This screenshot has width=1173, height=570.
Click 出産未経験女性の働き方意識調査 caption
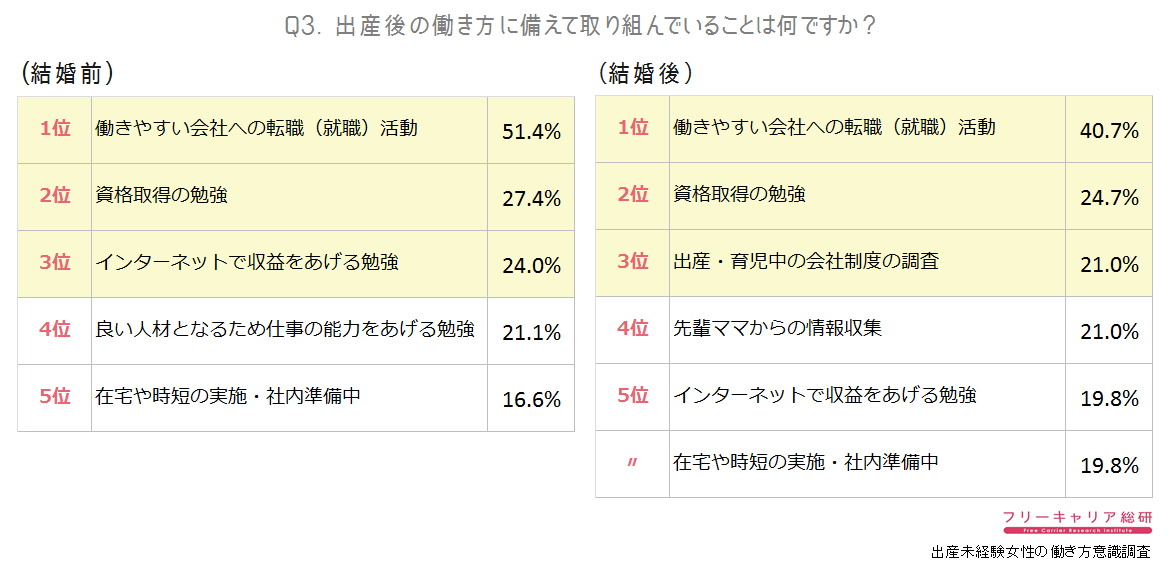pos(1041,553)
